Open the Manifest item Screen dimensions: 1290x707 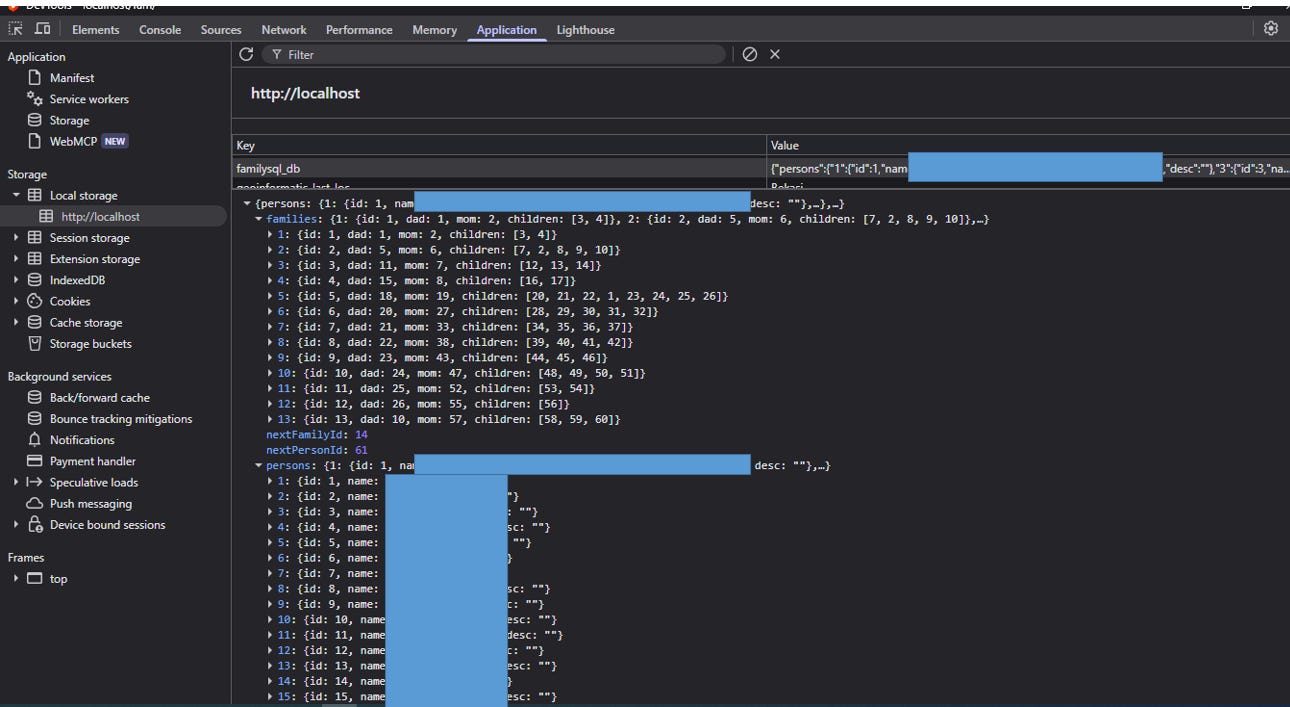tap(72, 78)
